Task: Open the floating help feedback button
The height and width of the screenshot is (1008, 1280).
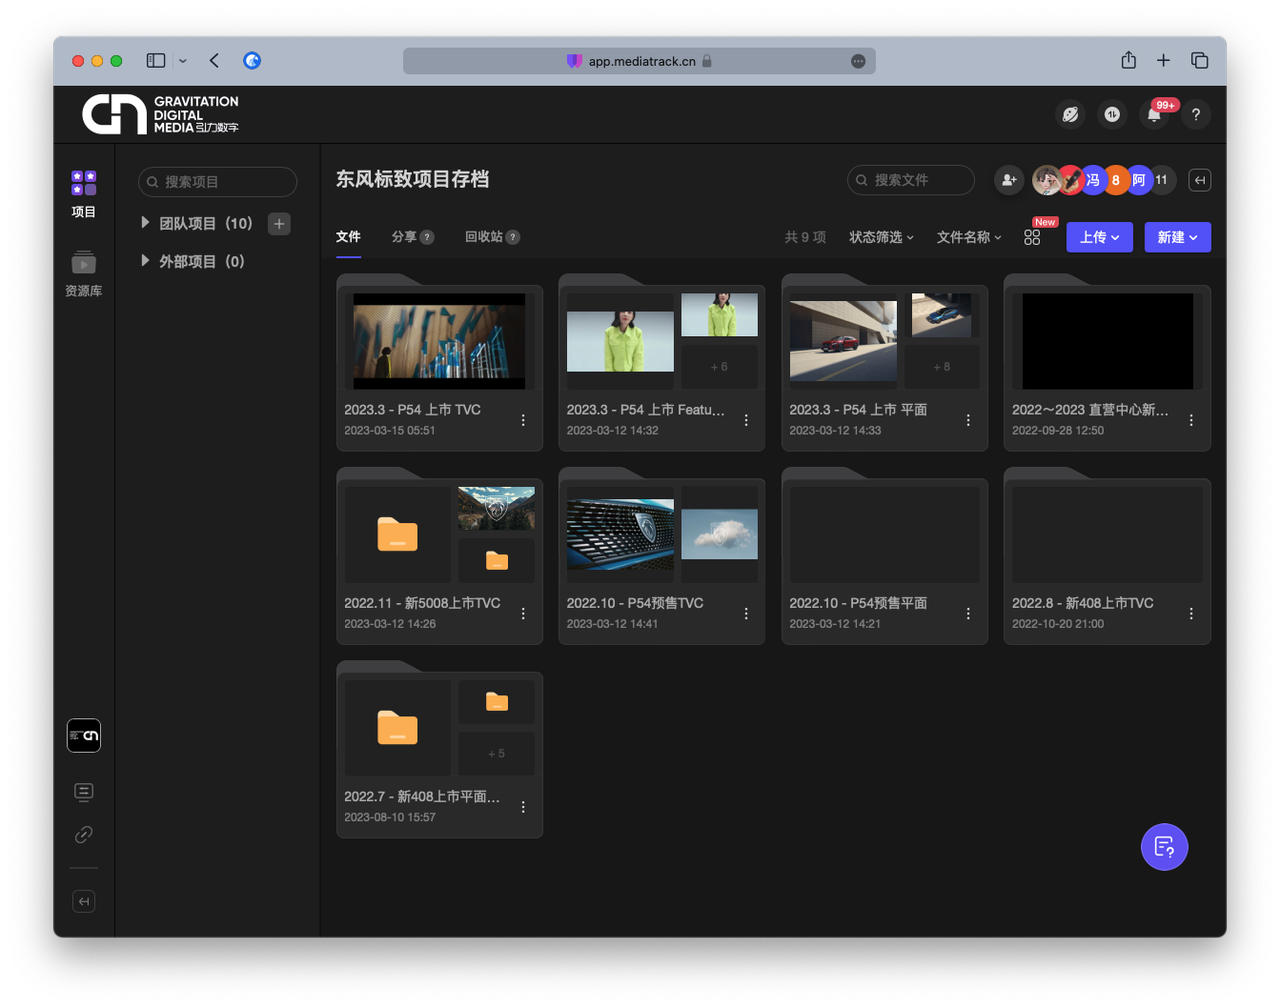Action: pos(1164,847)
